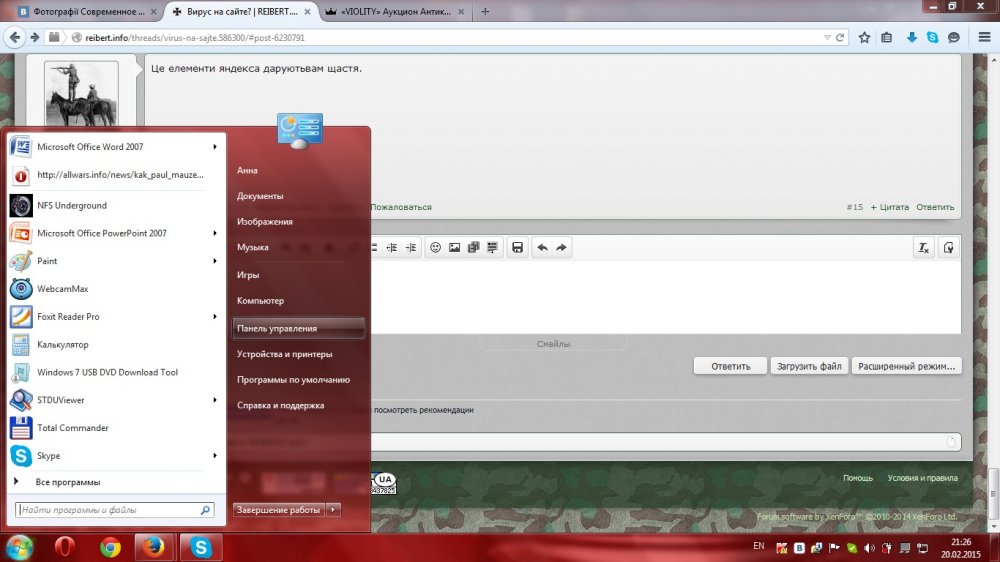Open the URL bar history dropdown
This screenshot has width=1000, height=562.
[827, 38]
